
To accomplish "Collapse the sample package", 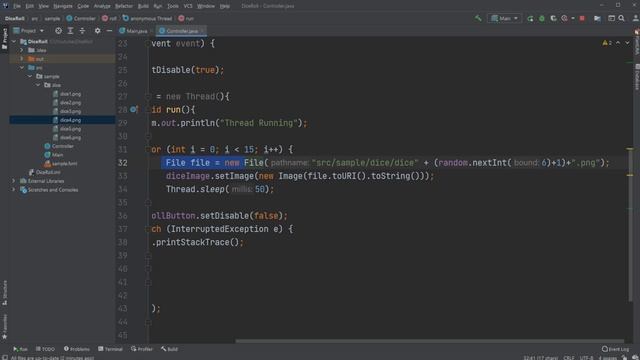I will coord(30,76).
